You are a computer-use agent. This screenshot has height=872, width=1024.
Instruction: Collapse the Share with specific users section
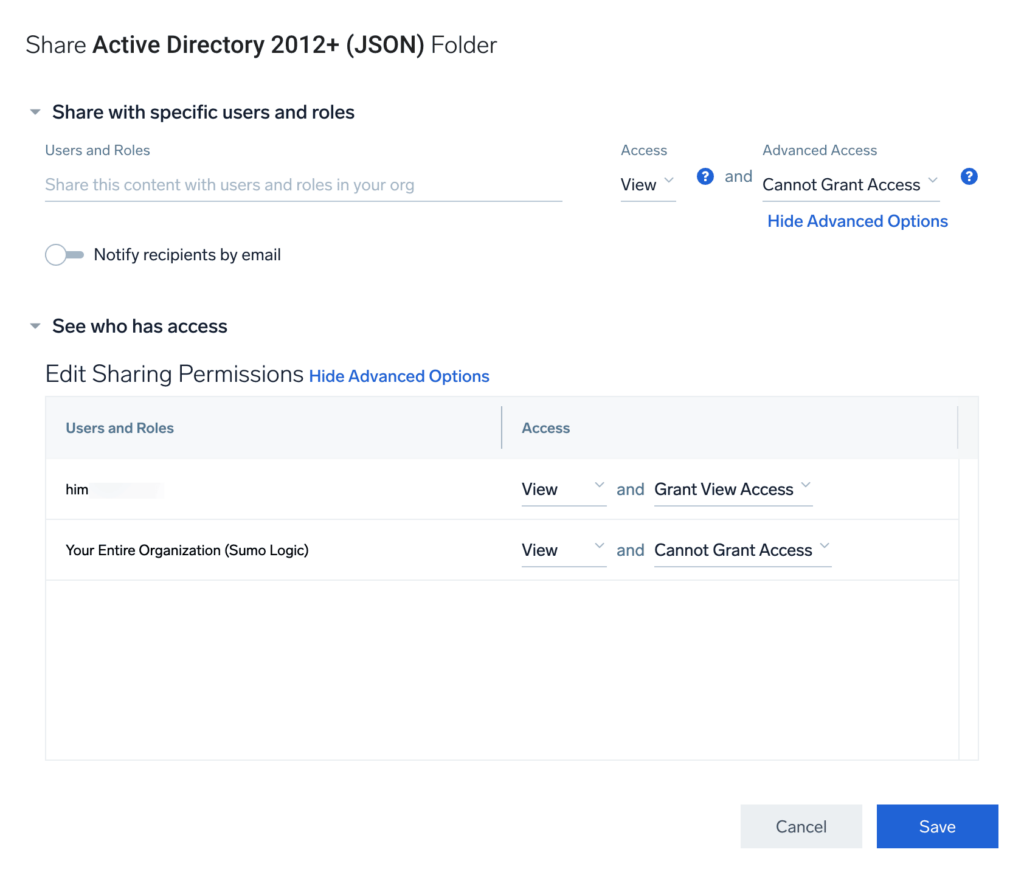point(35,112)
